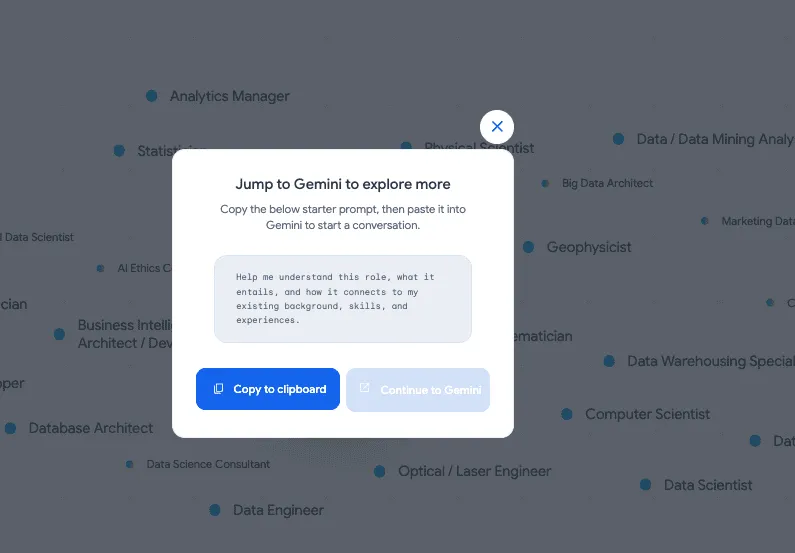Select the Computer Scientist role
795x553 pixels.
click(x=647, y=414)
